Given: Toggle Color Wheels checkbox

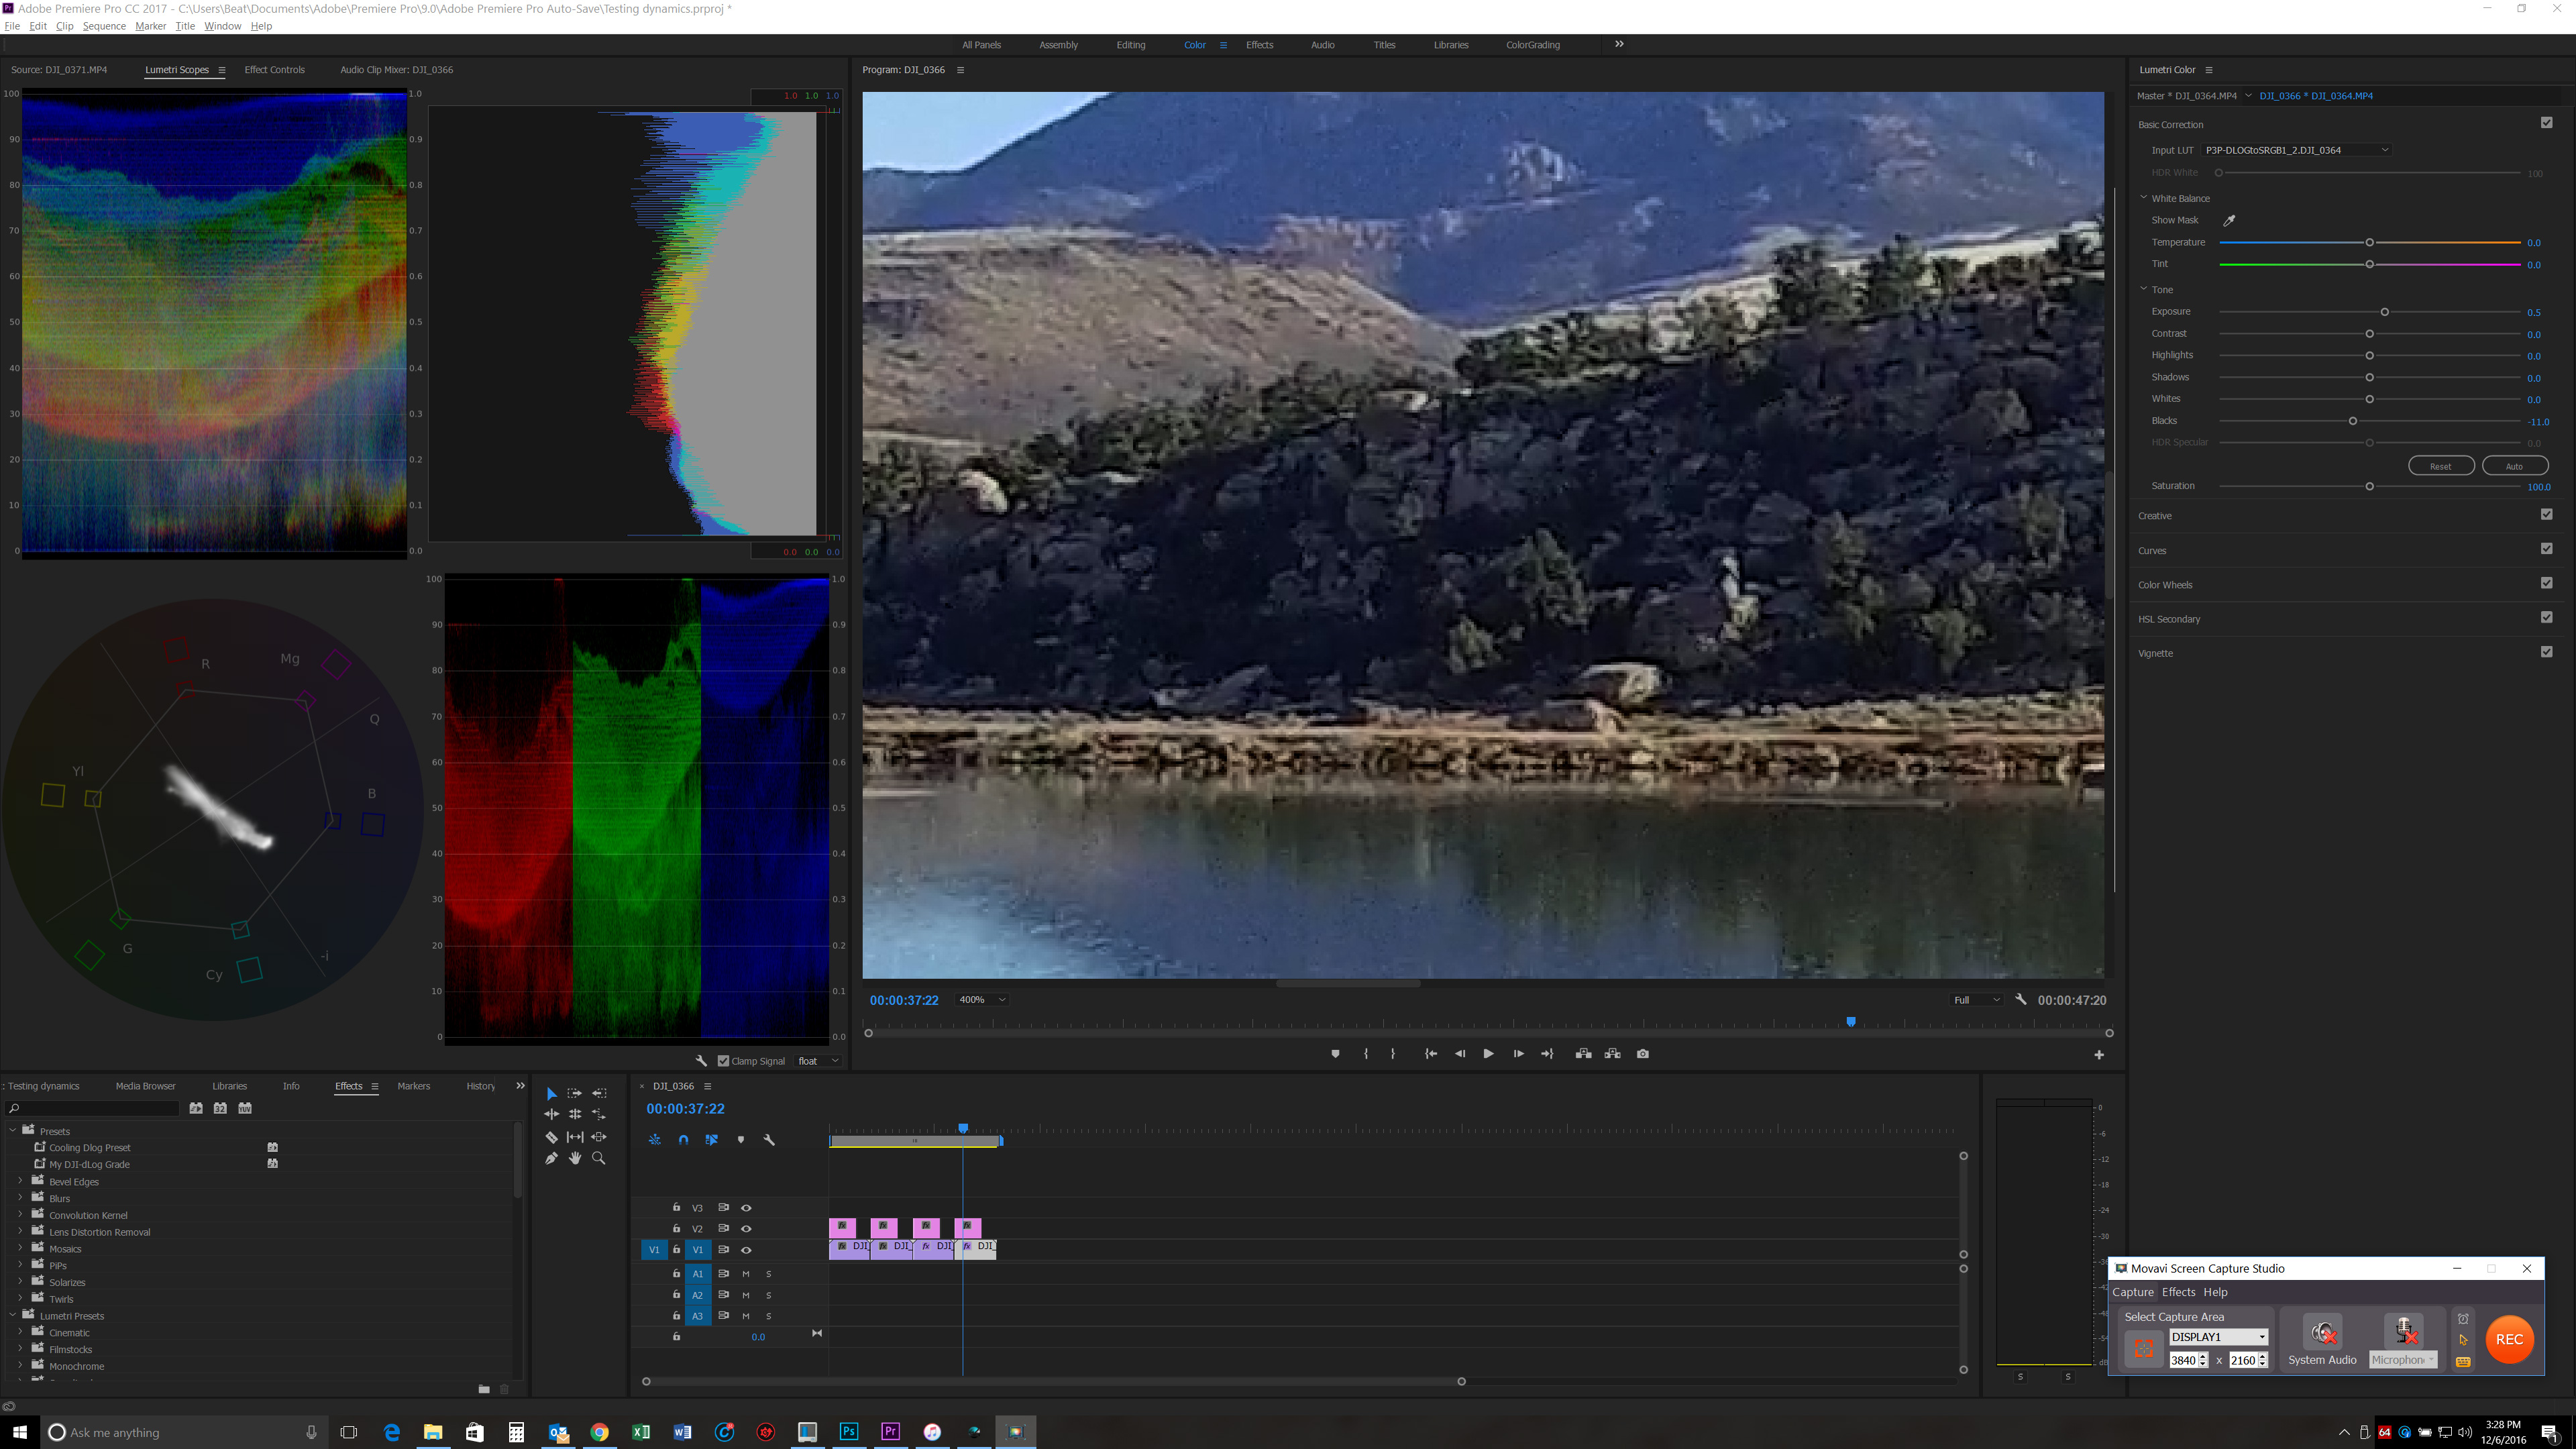Looking at the screenshot, I should [x=2547, y=583].
